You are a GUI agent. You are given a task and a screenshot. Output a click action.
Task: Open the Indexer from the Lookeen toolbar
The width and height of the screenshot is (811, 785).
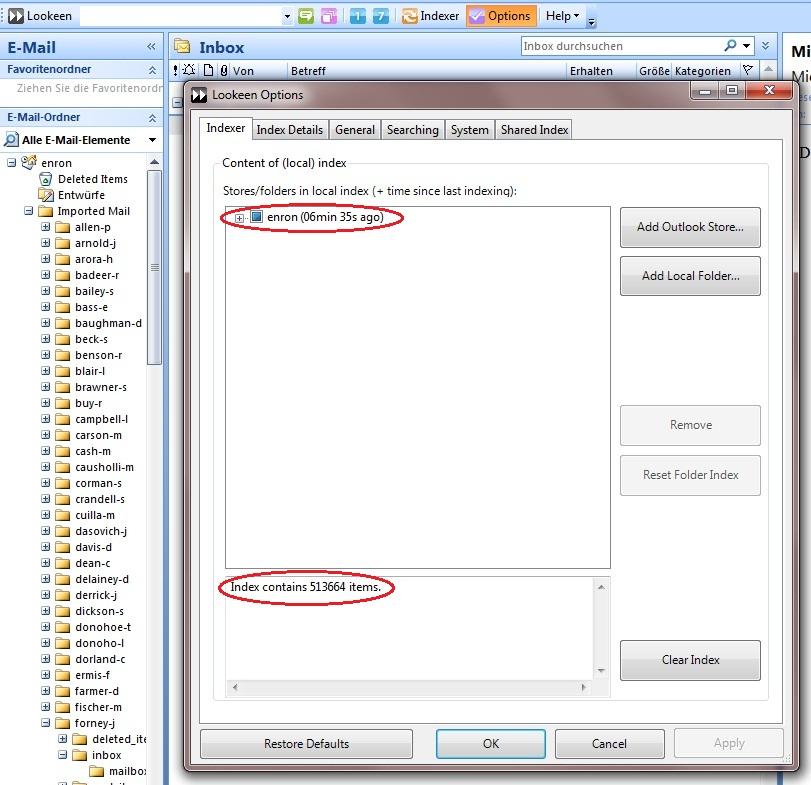click(430, 16)
